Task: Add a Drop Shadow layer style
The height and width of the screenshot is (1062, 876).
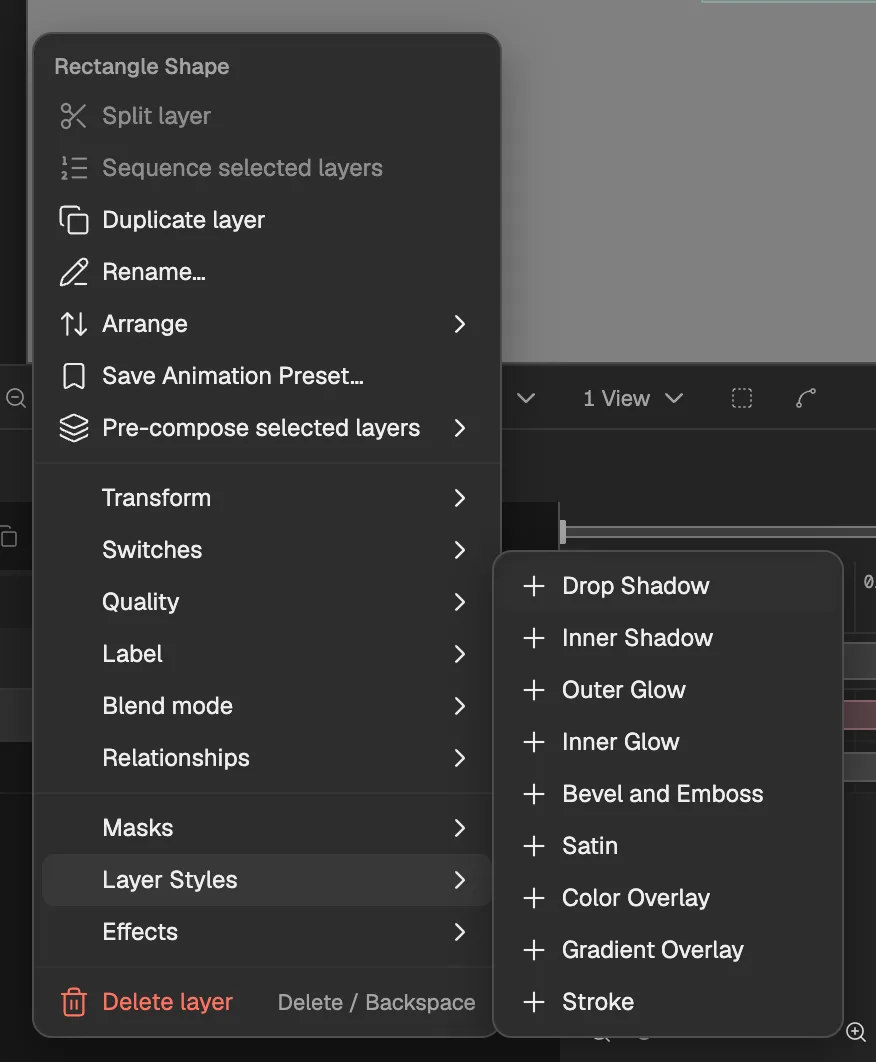Action: point(668,586)
